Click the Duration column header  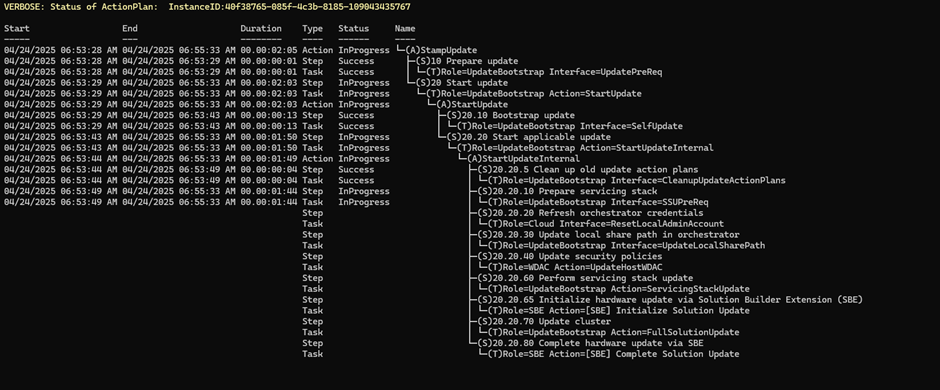[x=261, y=28]
